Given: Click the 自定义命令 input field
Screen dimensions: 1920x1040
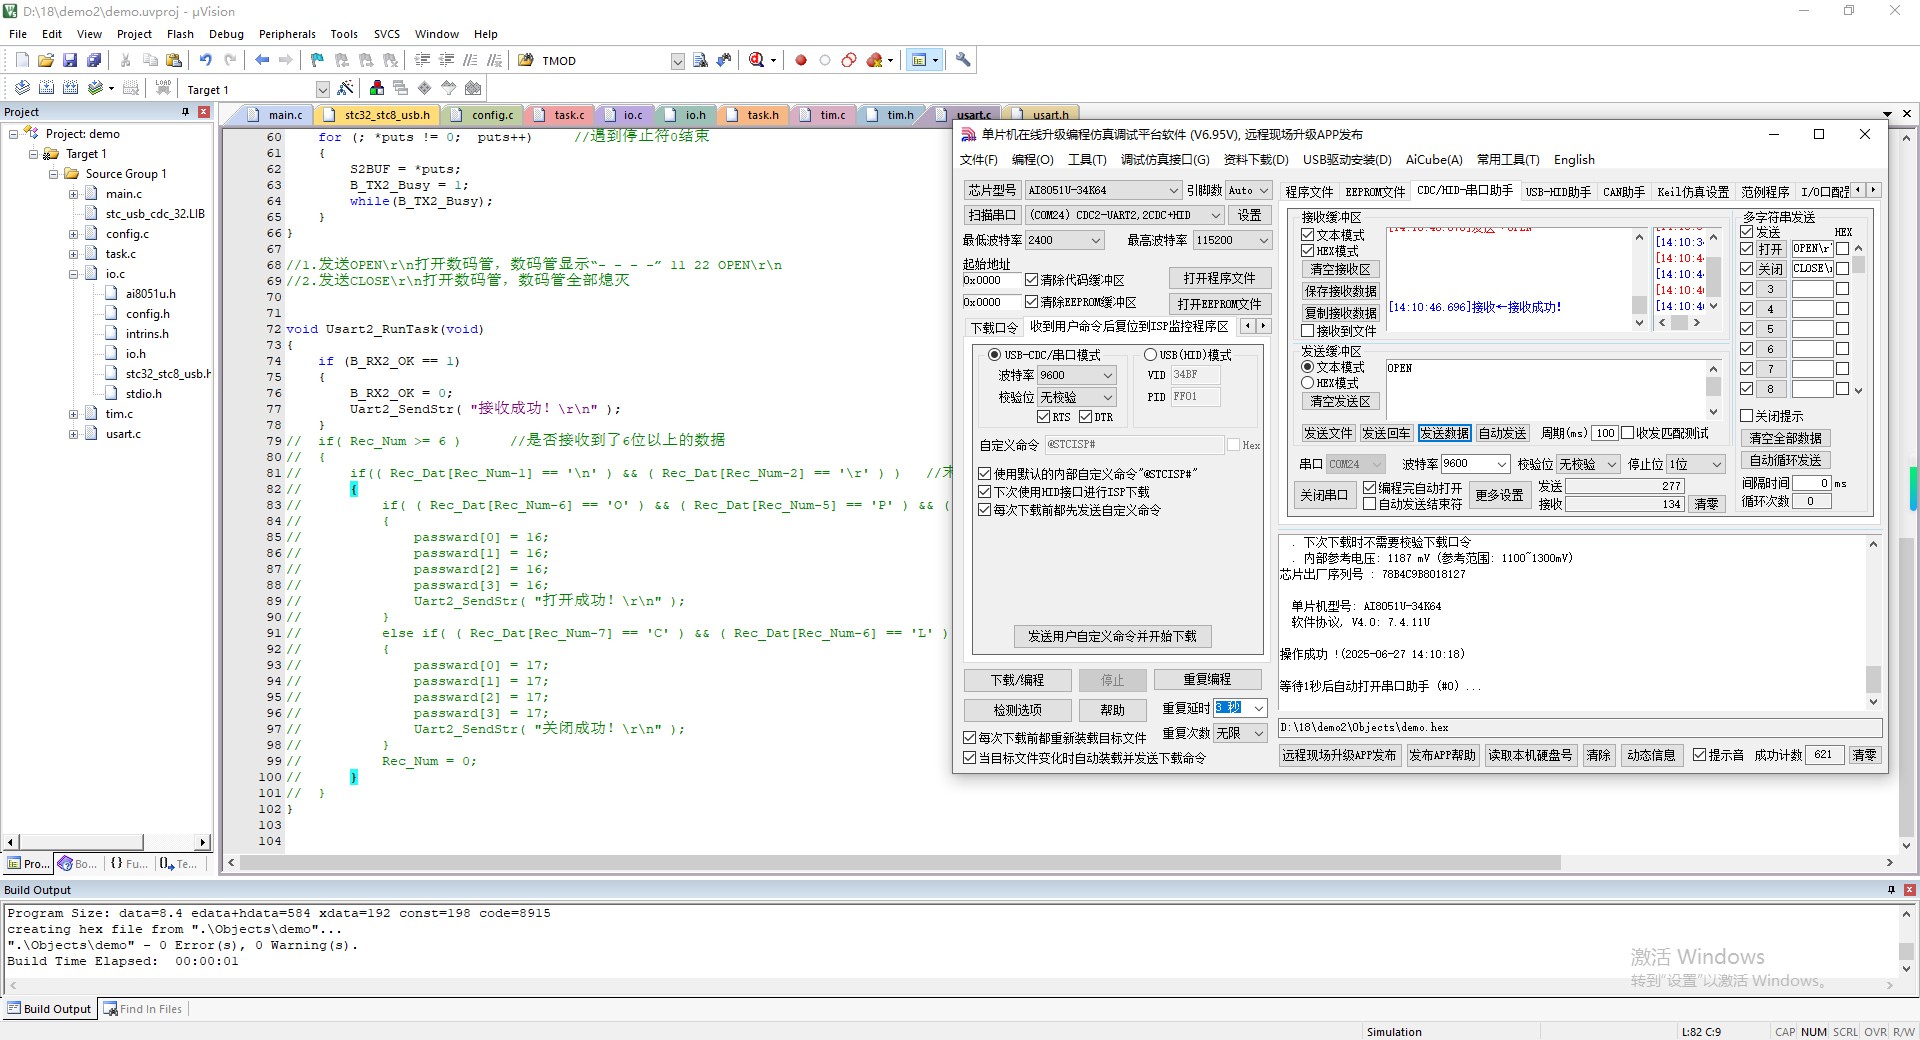Looking at the screenshot, I should (x=1133, y=444).
